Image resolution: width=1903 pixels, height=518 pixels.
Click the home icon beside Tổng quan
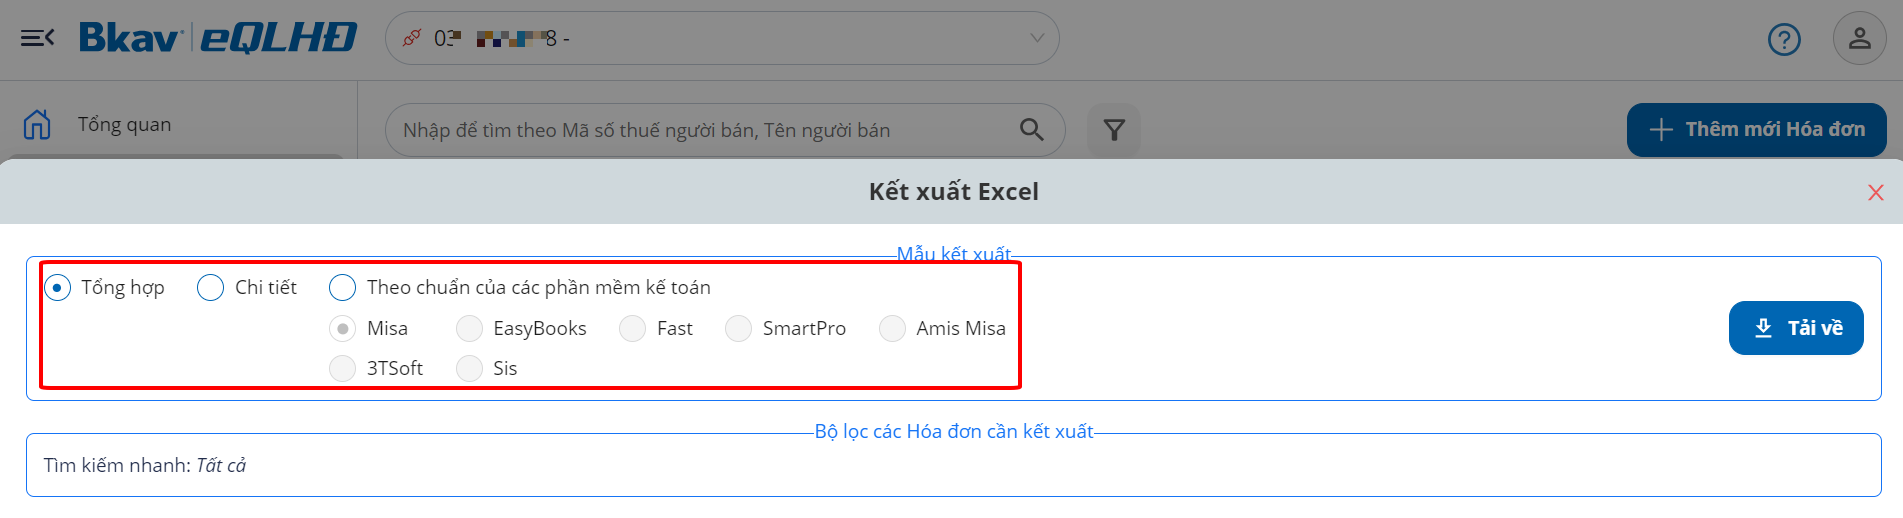click(x=37, y=124)
